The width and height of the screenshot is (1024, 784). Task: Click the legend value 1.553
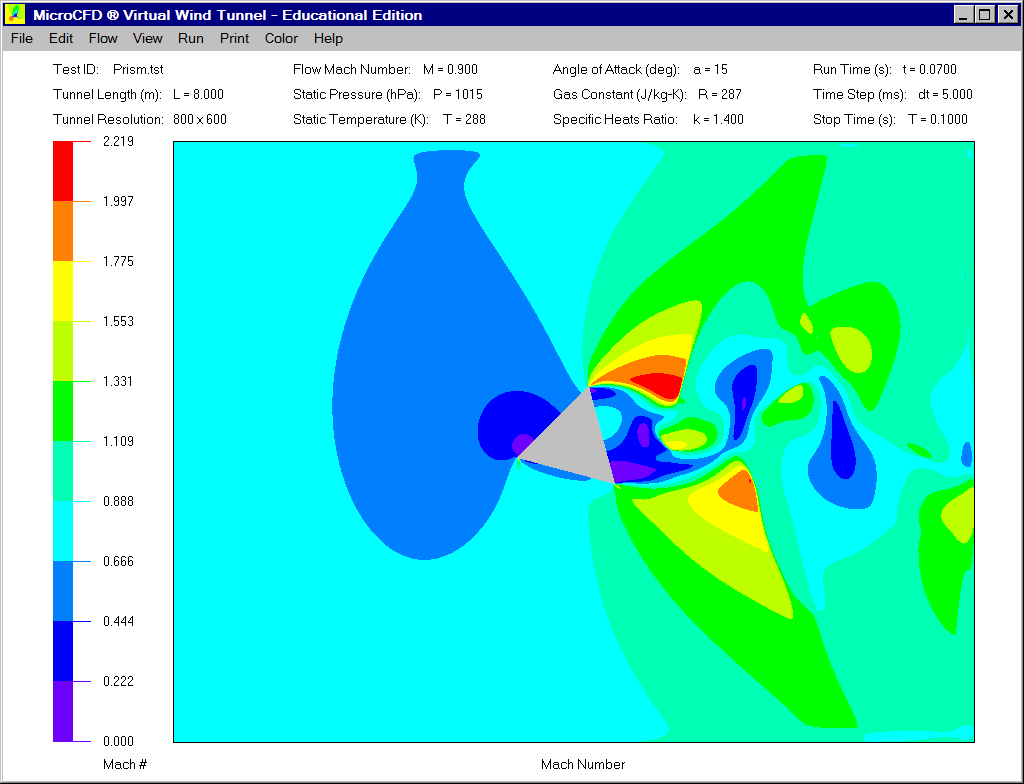[x=118, y=321]
